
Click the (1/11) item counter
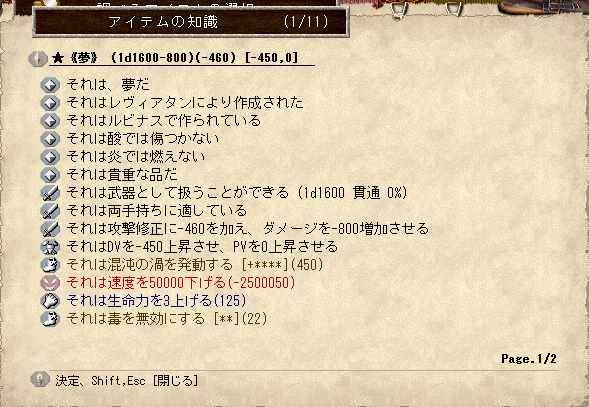click(x=306, y=21)
